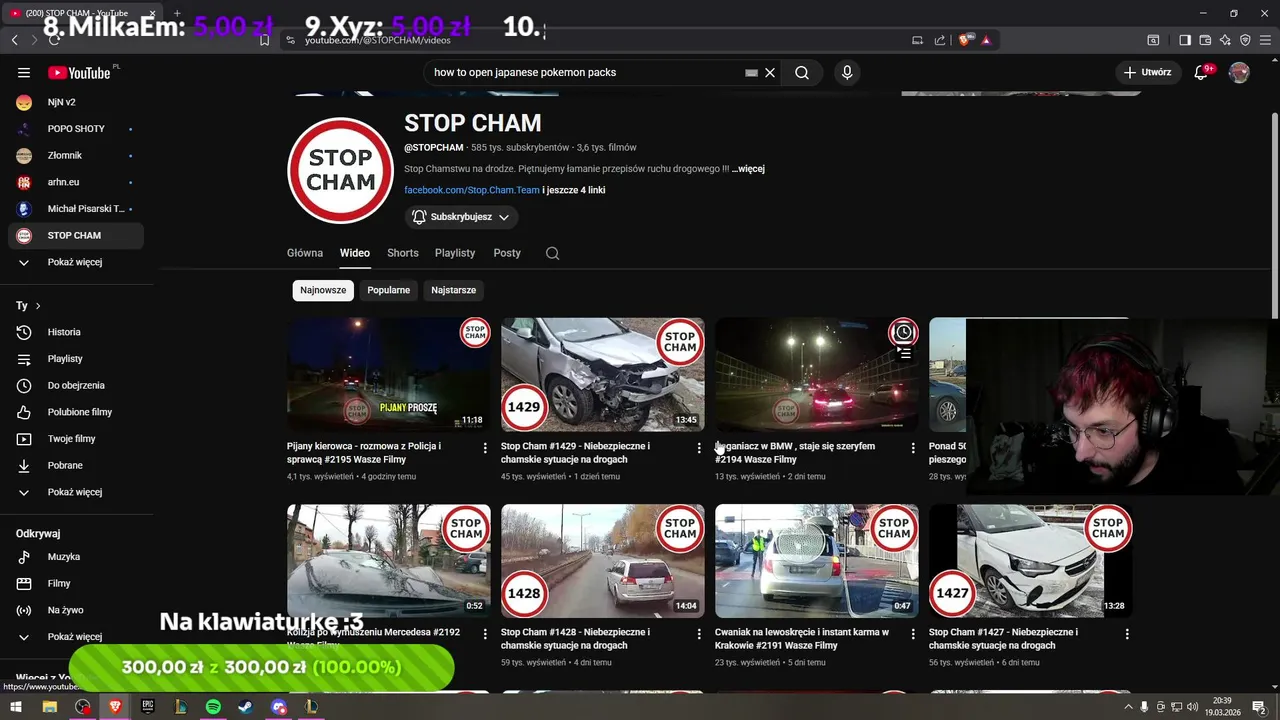Screen dimensions: 1280x720
Task: Open the on-screen keyboard in search box
Action: [x=751, y=72]
